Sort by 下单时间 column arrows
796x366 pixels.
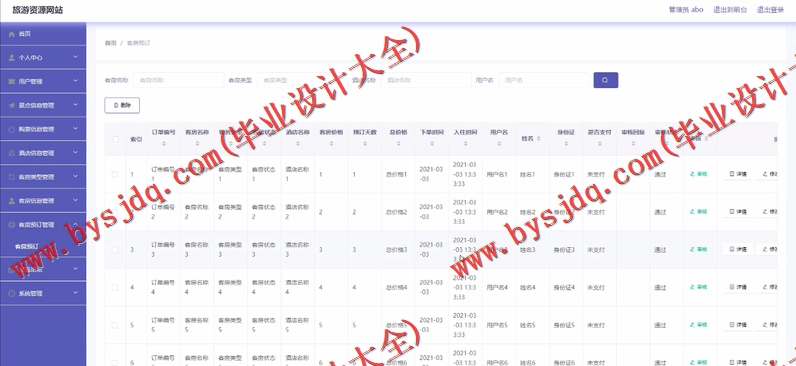point(432,144)
